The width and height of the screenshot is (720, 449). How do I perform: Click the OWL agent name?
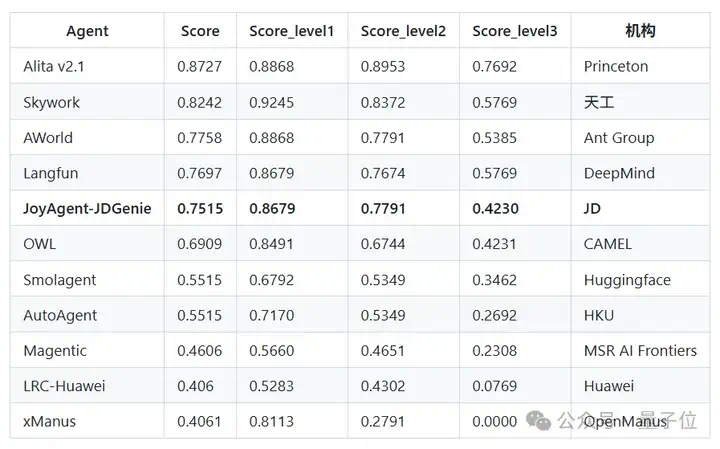pyautogui.click(x=39, y=244)
